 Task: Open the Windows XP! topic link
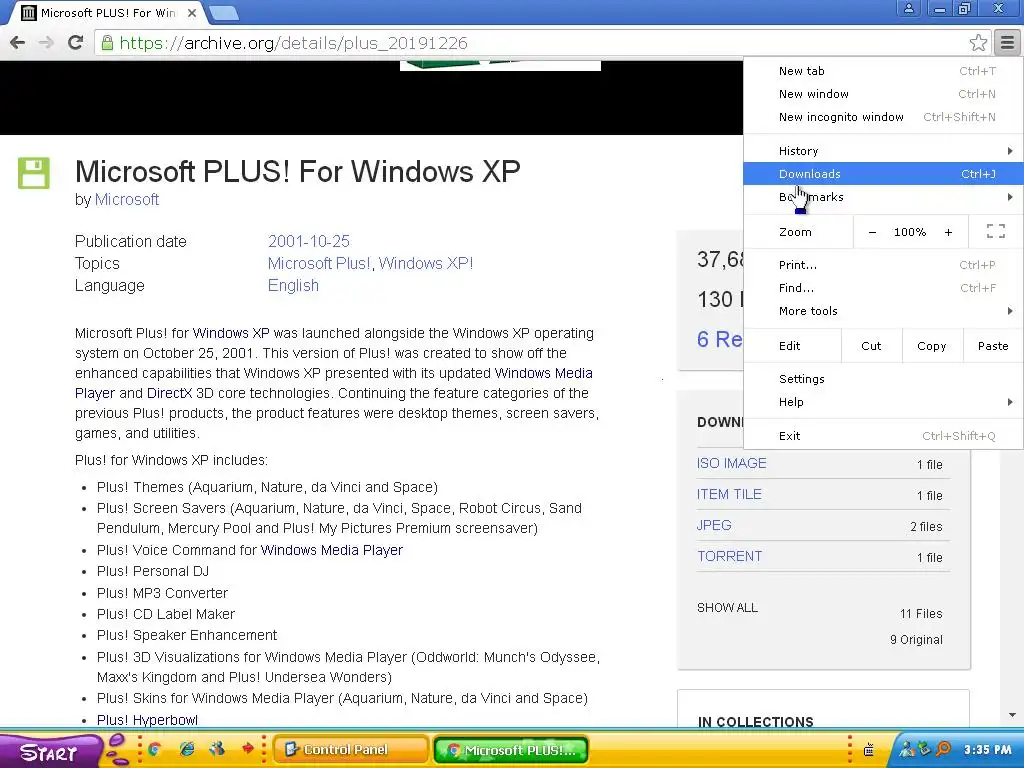426,263
